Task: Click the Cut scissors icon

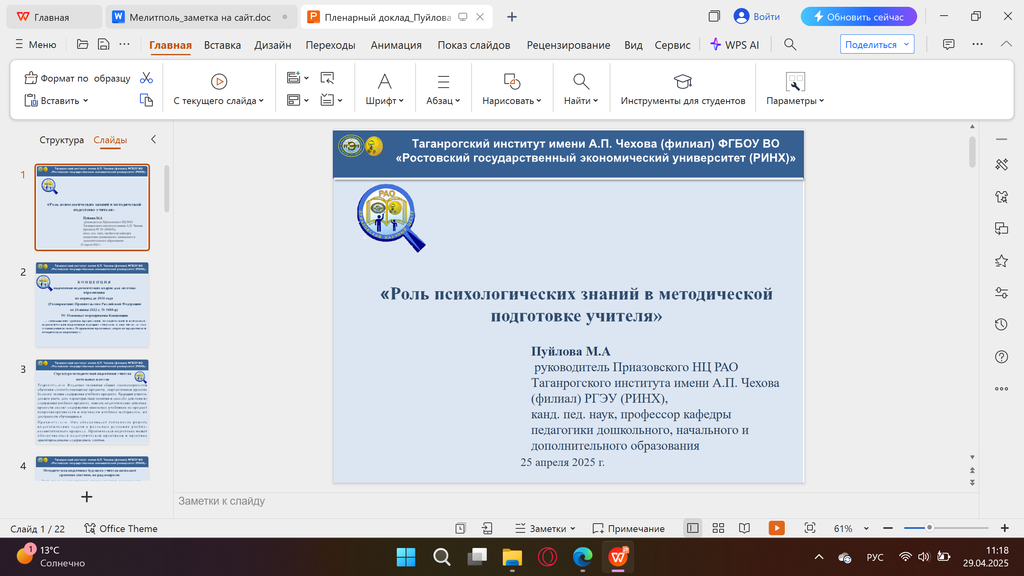Action: click(146, 78)
